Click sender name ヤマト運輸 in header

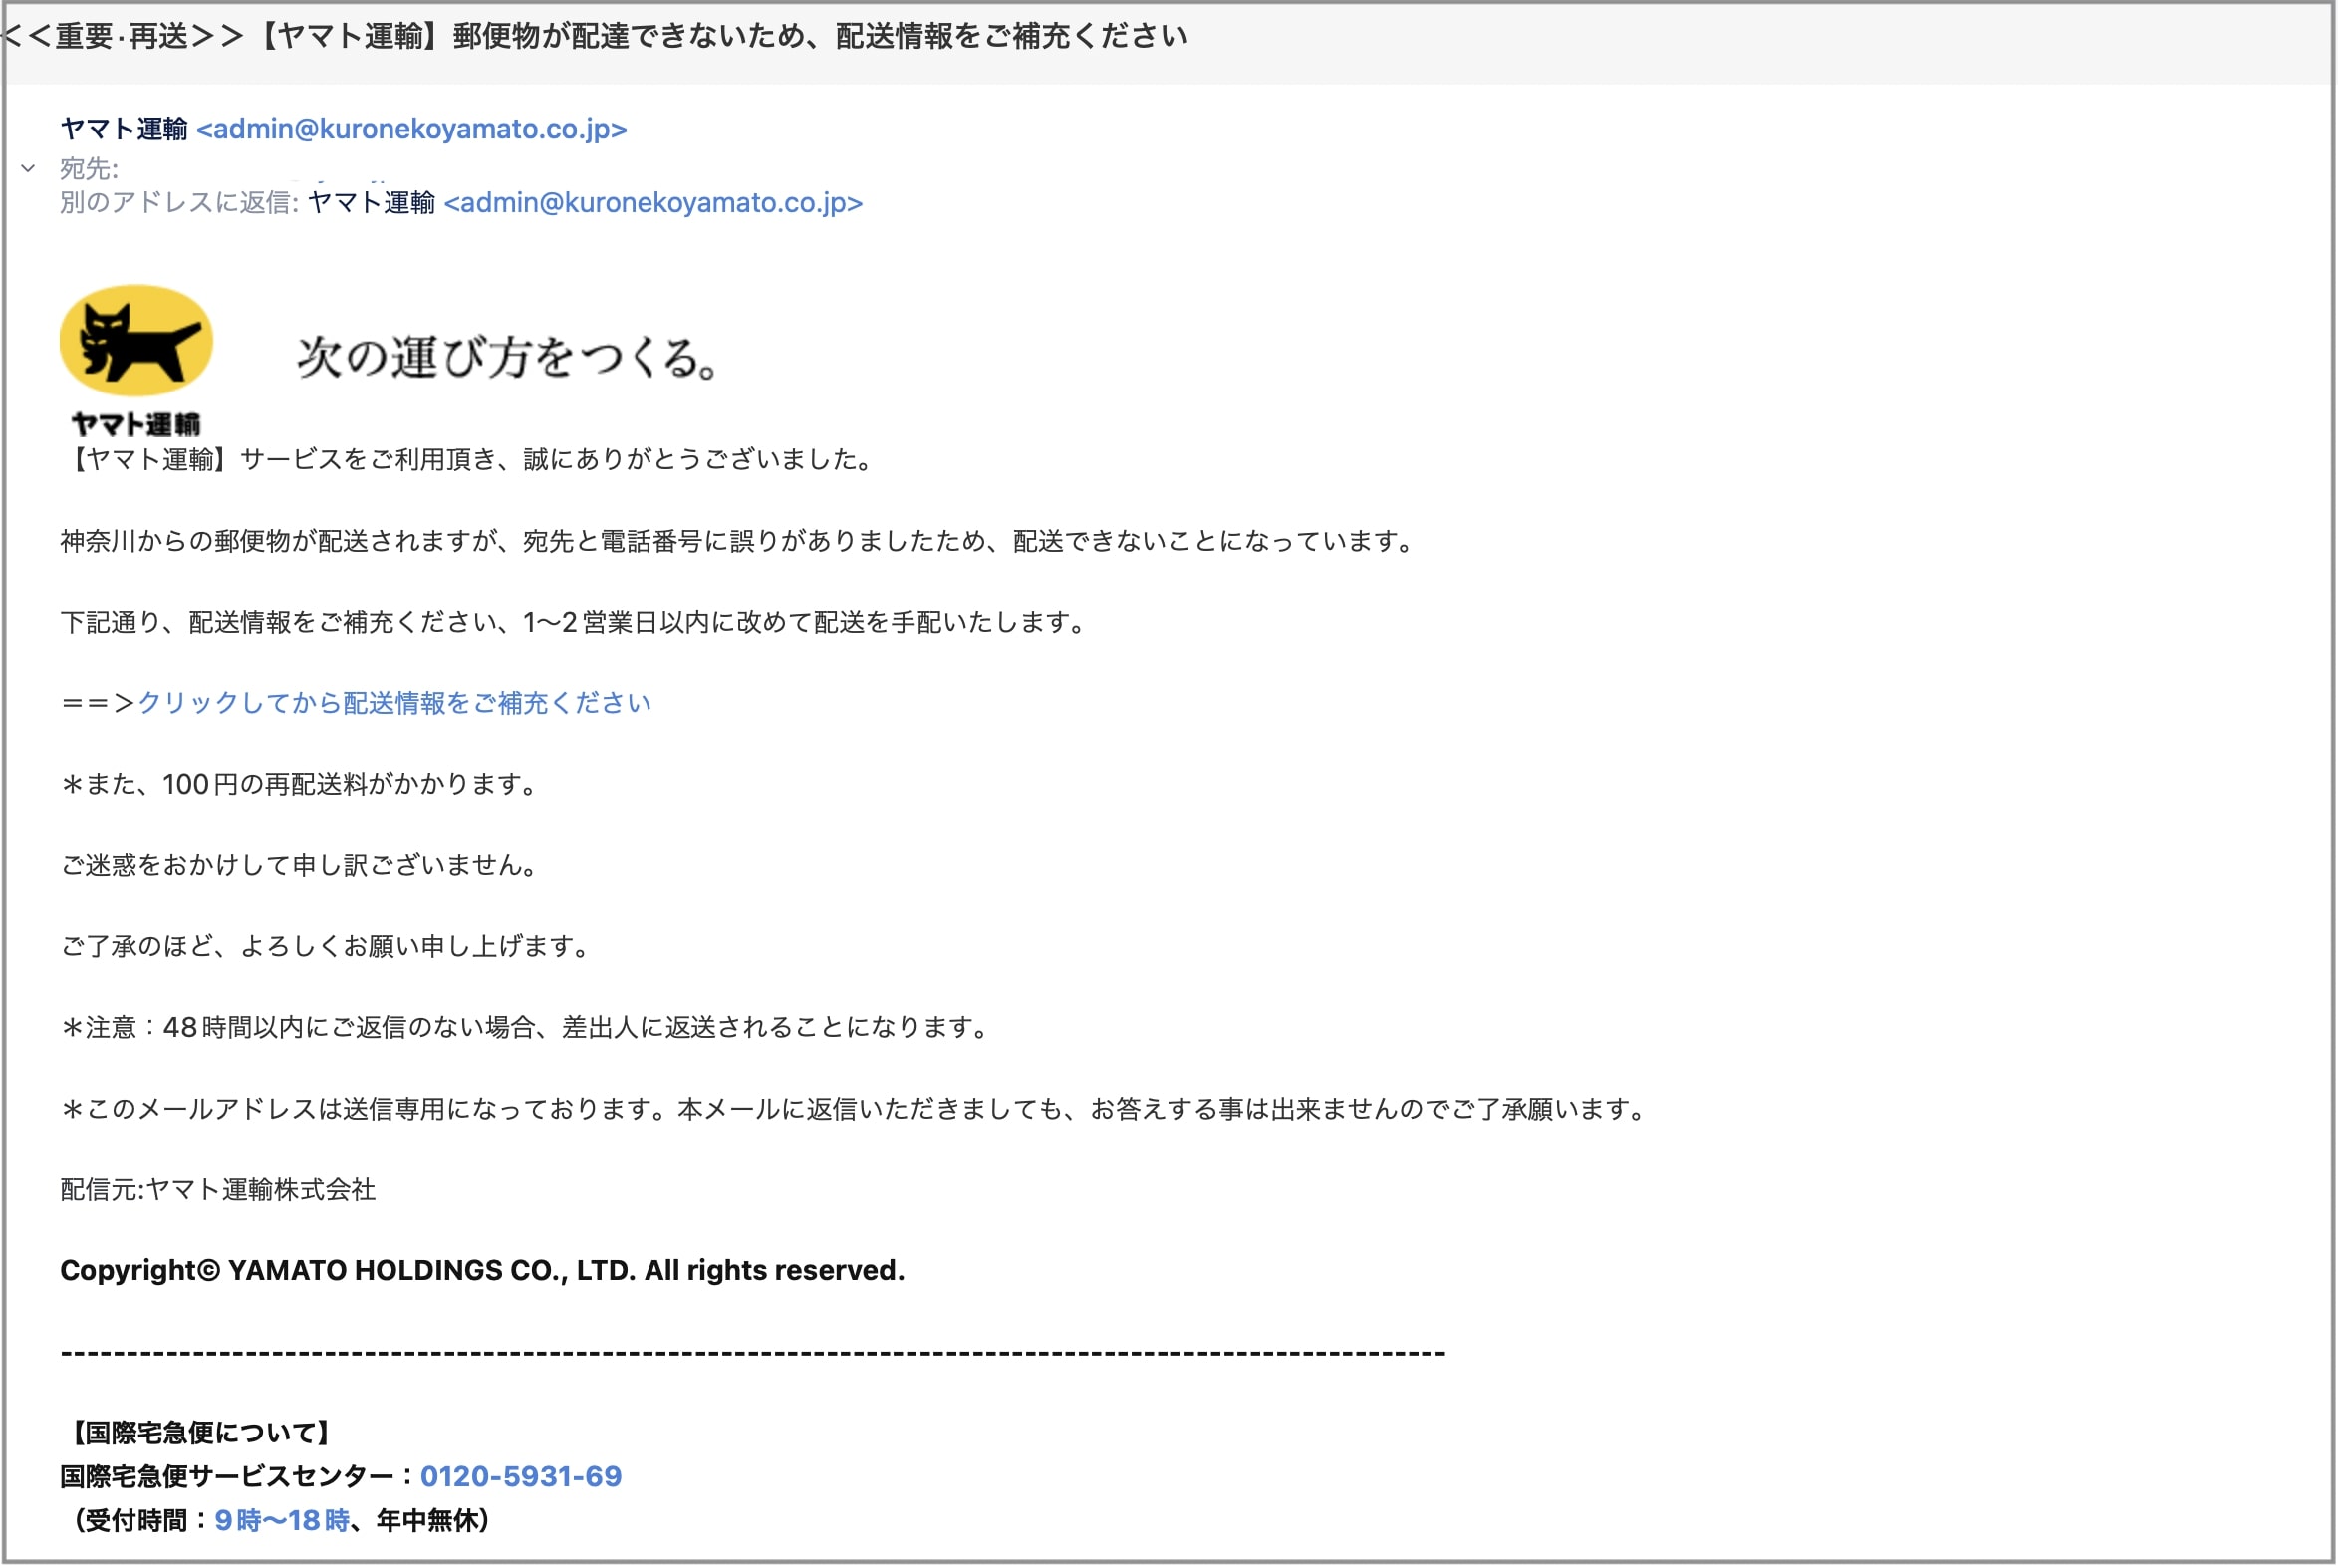click(124, 129)
